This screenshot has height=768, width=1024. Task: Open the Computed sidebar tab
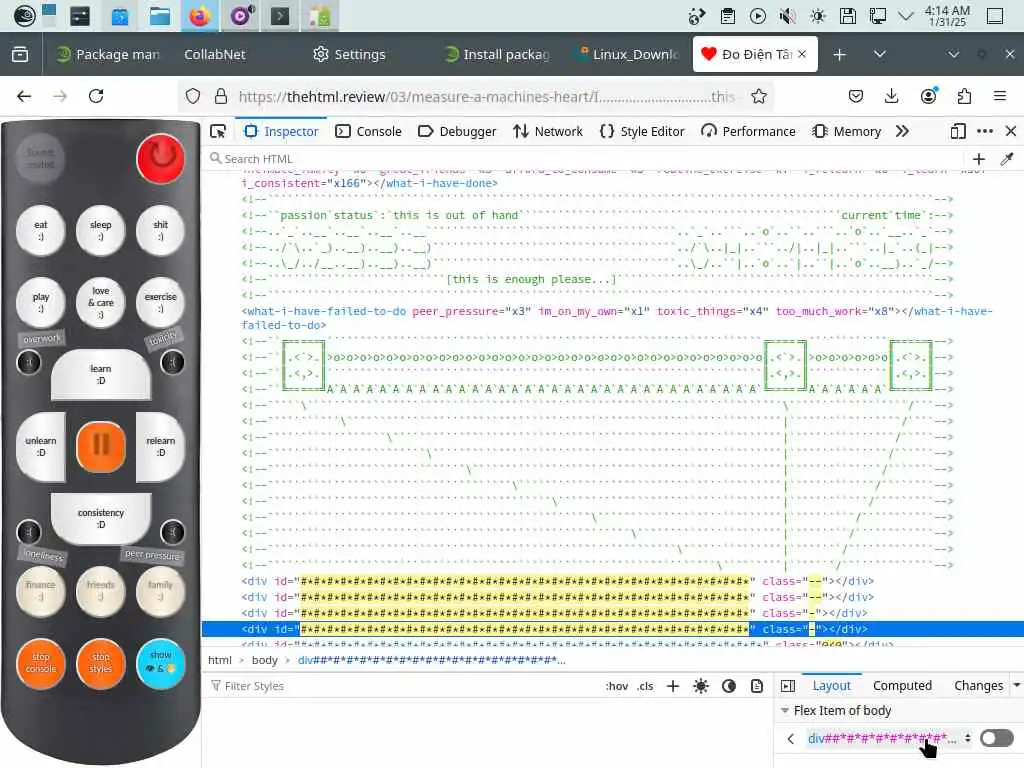(903, 686)
